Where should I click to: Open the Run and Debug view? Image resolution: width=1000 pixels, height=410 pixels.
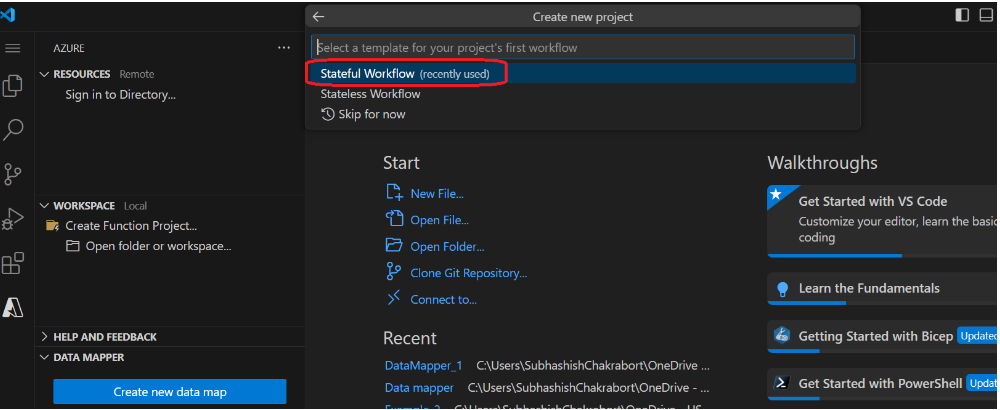click(13, 219)
